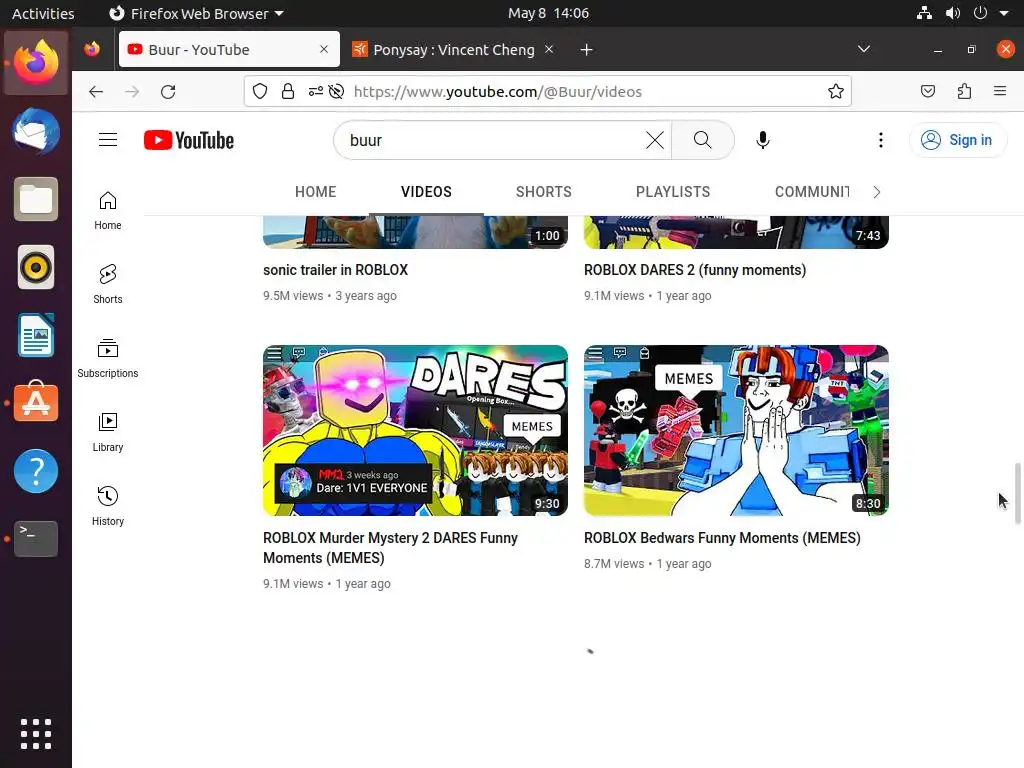
Task: Open the YouTube hamburger guide menu
Action: click(x=108, y=140)
